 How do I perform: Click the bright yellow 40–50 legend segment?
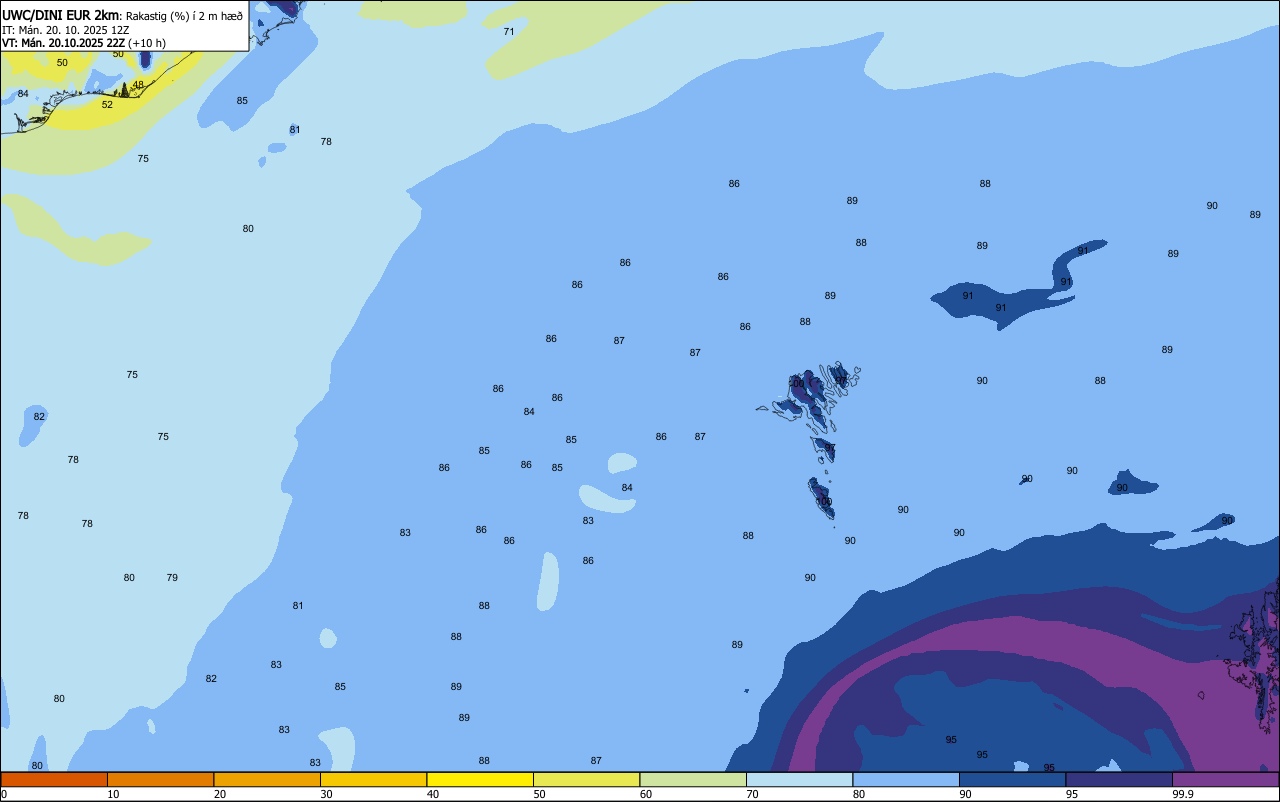[480, 779]
